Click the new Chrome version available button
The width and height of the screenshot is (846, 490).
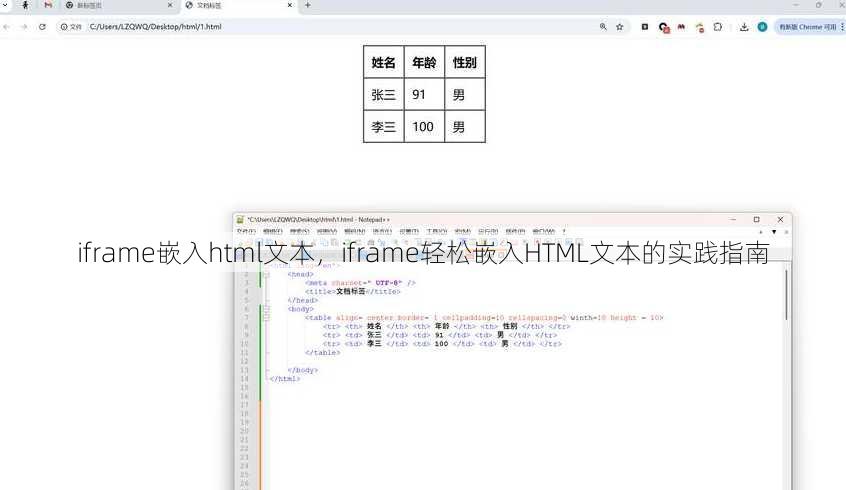(x=806, y=26)
